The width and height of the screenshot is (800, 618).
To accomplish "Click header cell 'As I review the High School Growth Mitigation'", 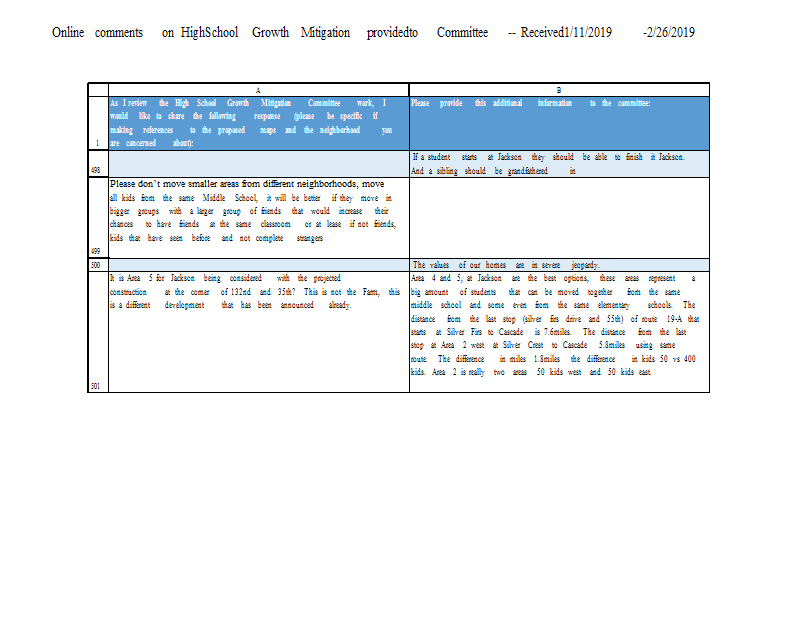I will click(259, 123).
